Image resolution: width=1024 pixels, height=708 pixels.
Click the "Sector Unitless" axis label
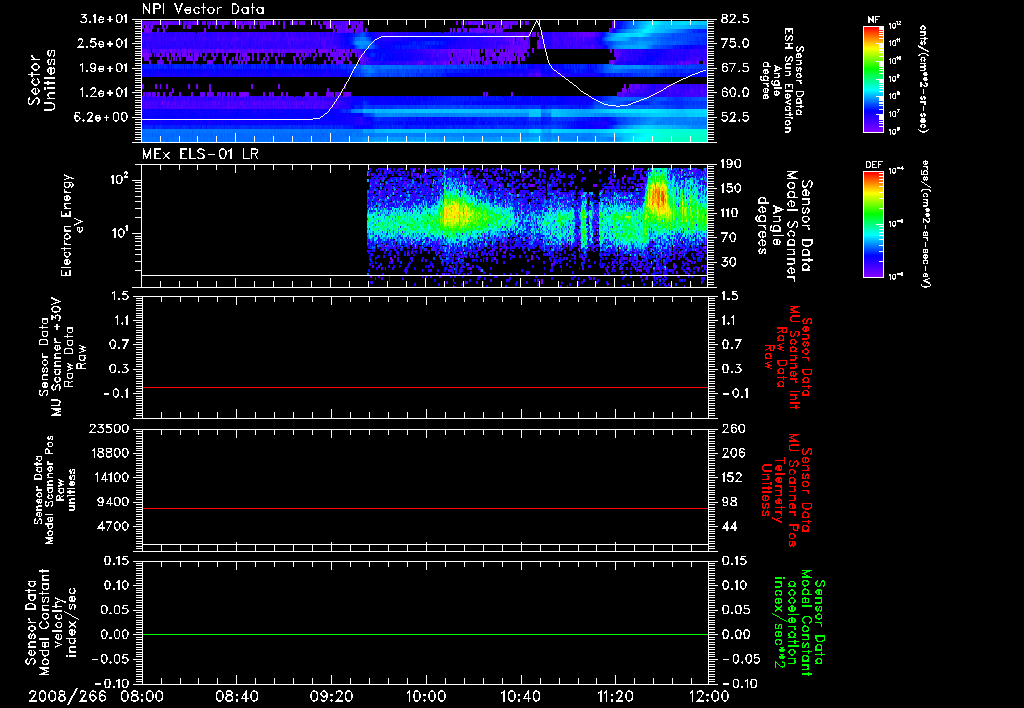[x=42, y=80]
